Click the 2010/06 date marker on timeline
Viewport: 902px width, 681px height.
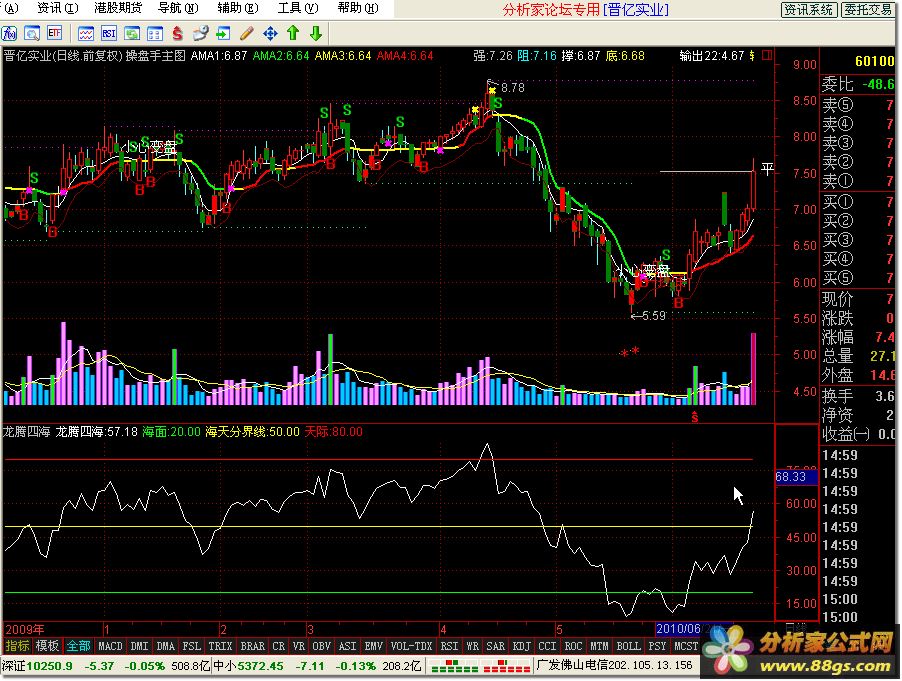pyautogui.click(x=681, y=629)
